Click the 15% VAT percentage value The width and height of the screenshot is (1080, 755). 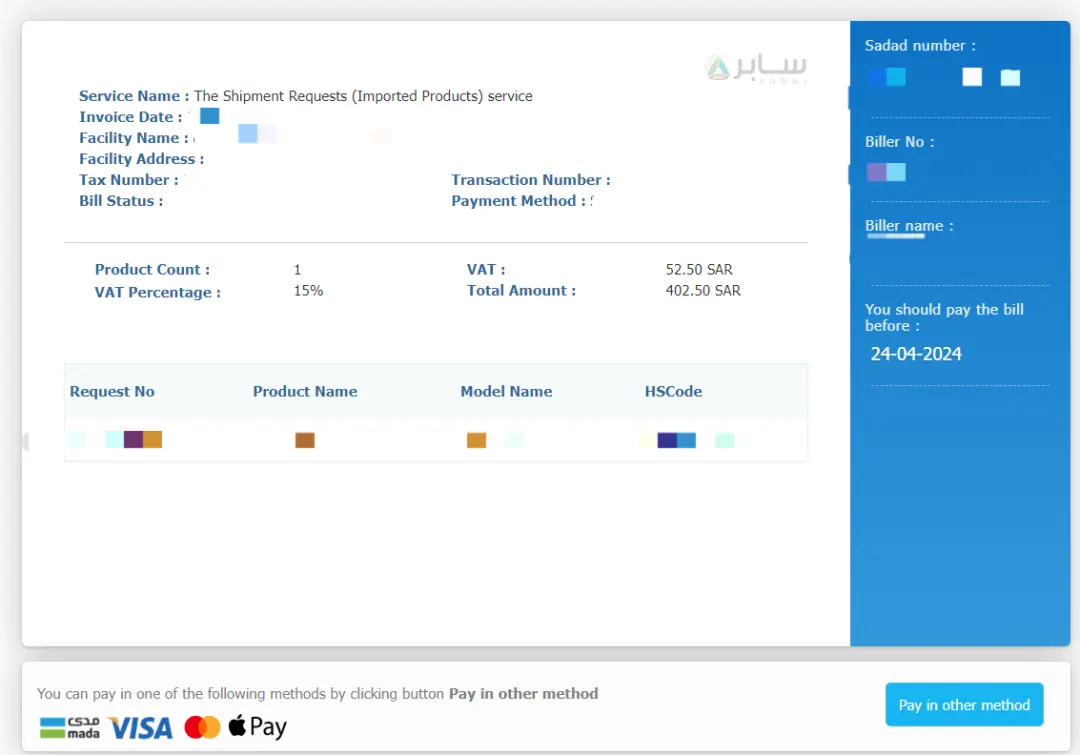[x=308, y=291]
